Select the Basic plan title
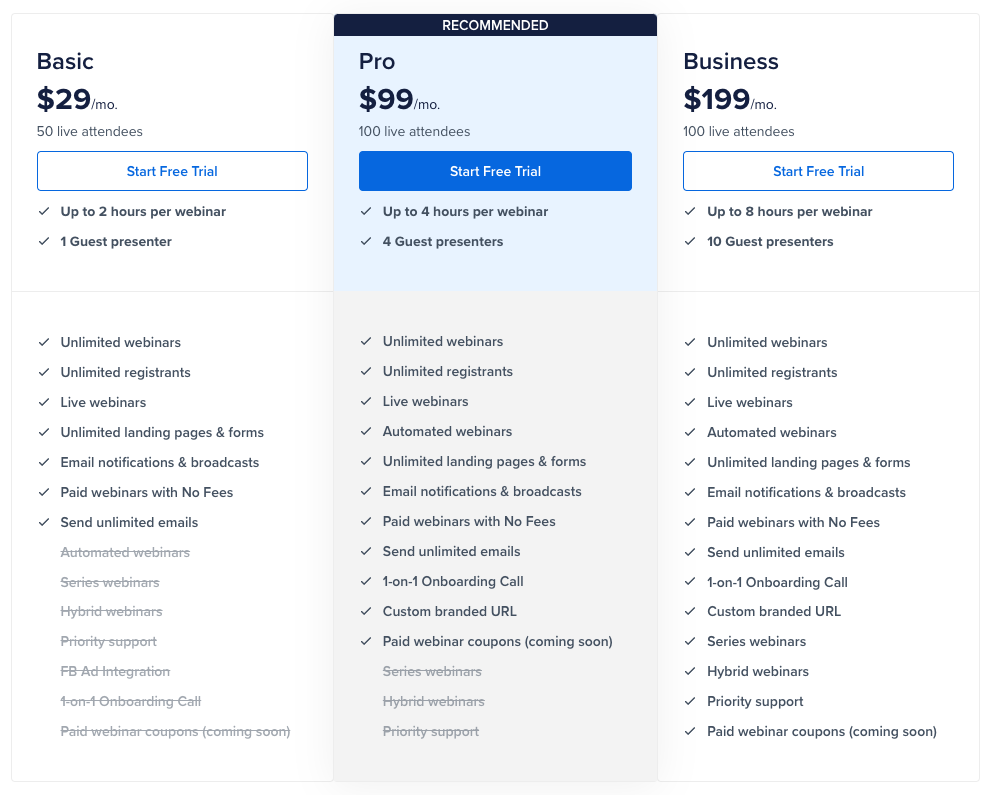Image resolution: width=995 pixels, height=795 pixels. coord(65,61)
